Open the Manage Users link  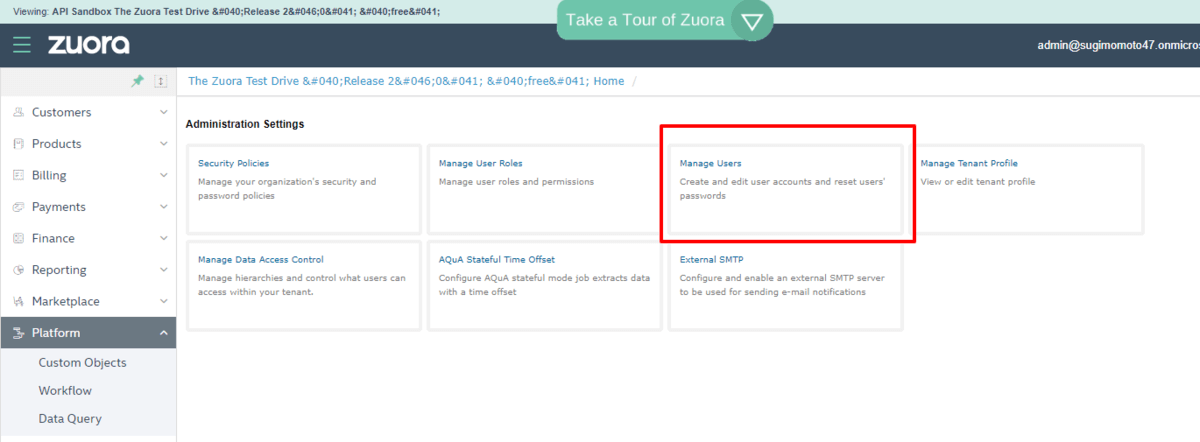click(x=710, y=163)
